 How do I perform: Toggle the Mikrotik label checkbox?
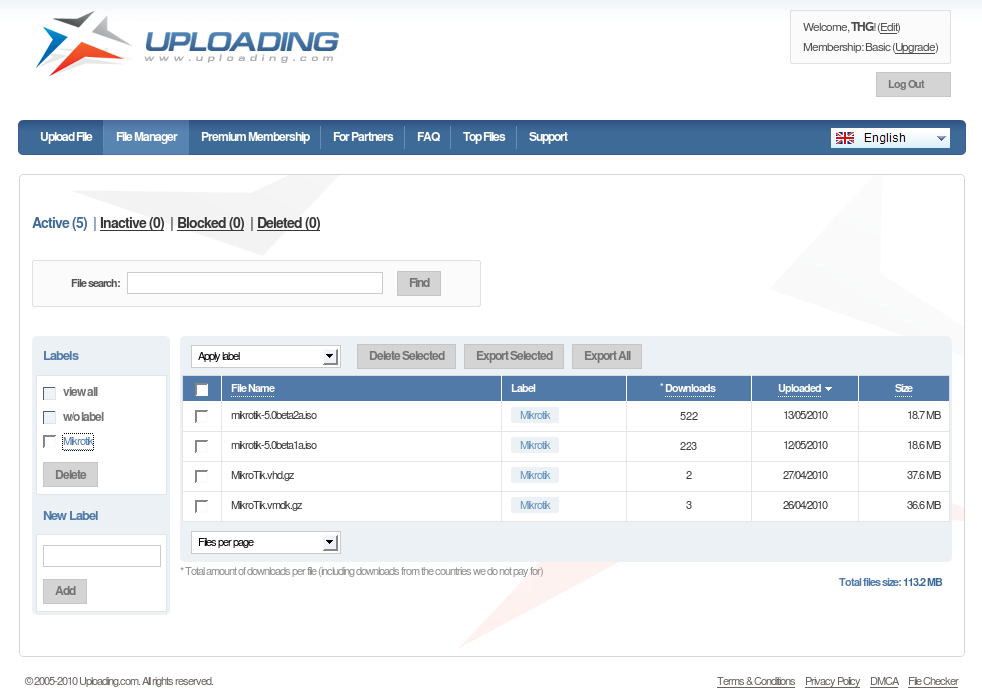click(x=49, y=441)
